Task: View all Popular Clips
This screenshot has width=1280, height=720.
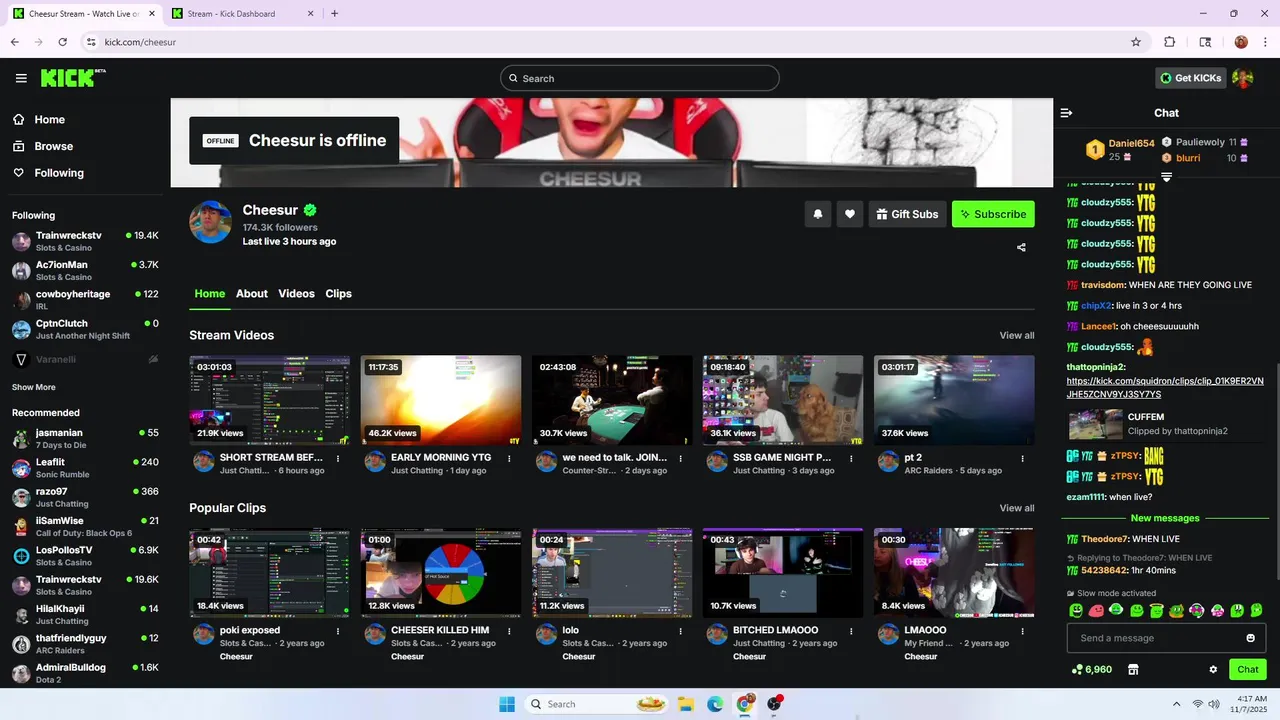Action: [x=1017, y=508]
